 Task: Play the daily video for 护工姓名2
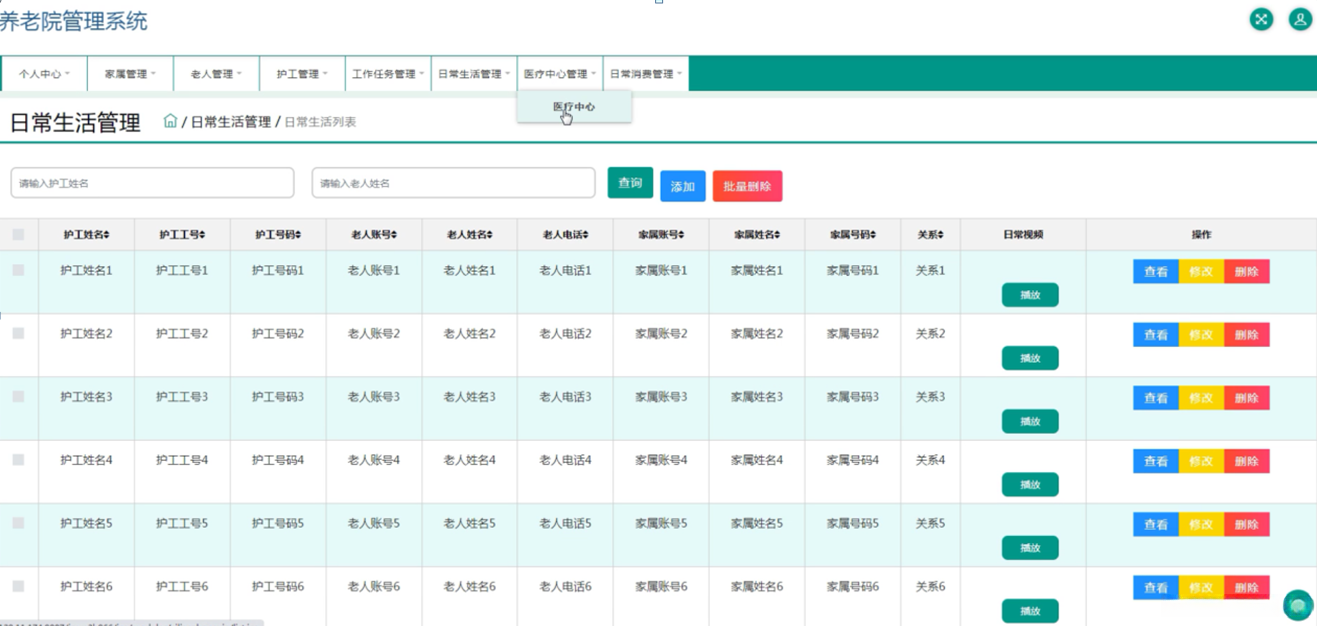pos(1030,358)
